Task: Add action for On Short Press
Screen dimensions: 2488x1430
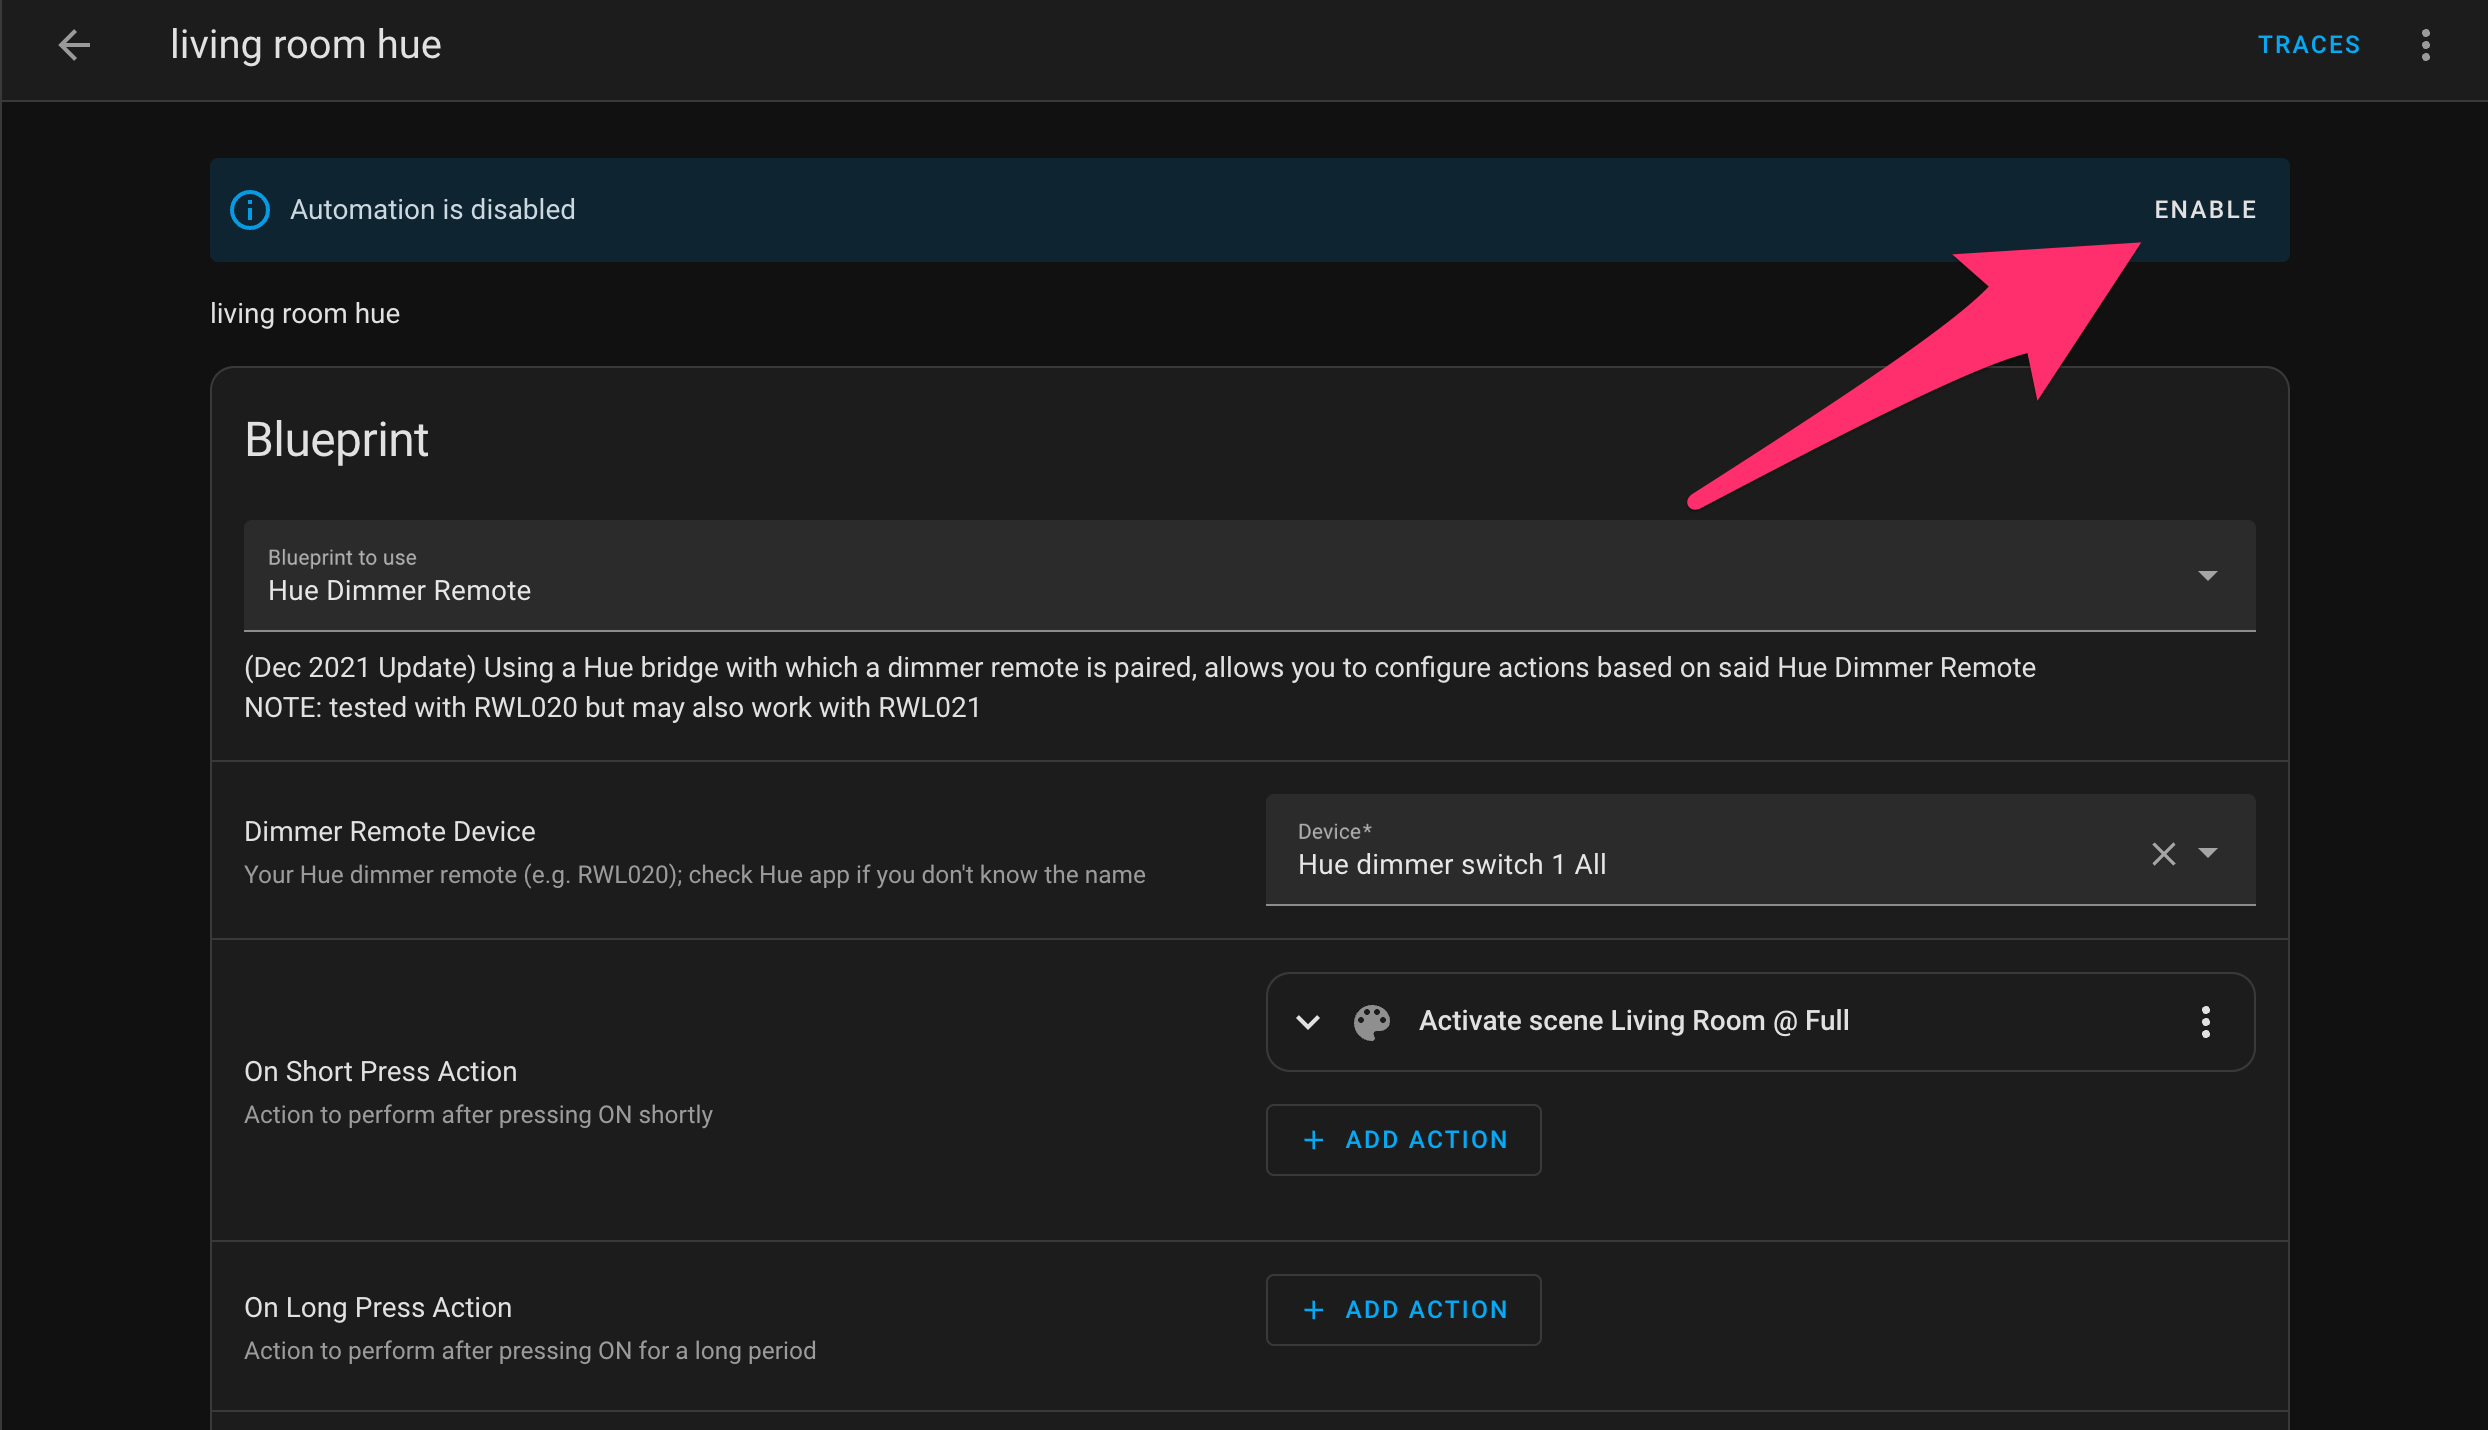Action: click(x=1425, y=1140)
